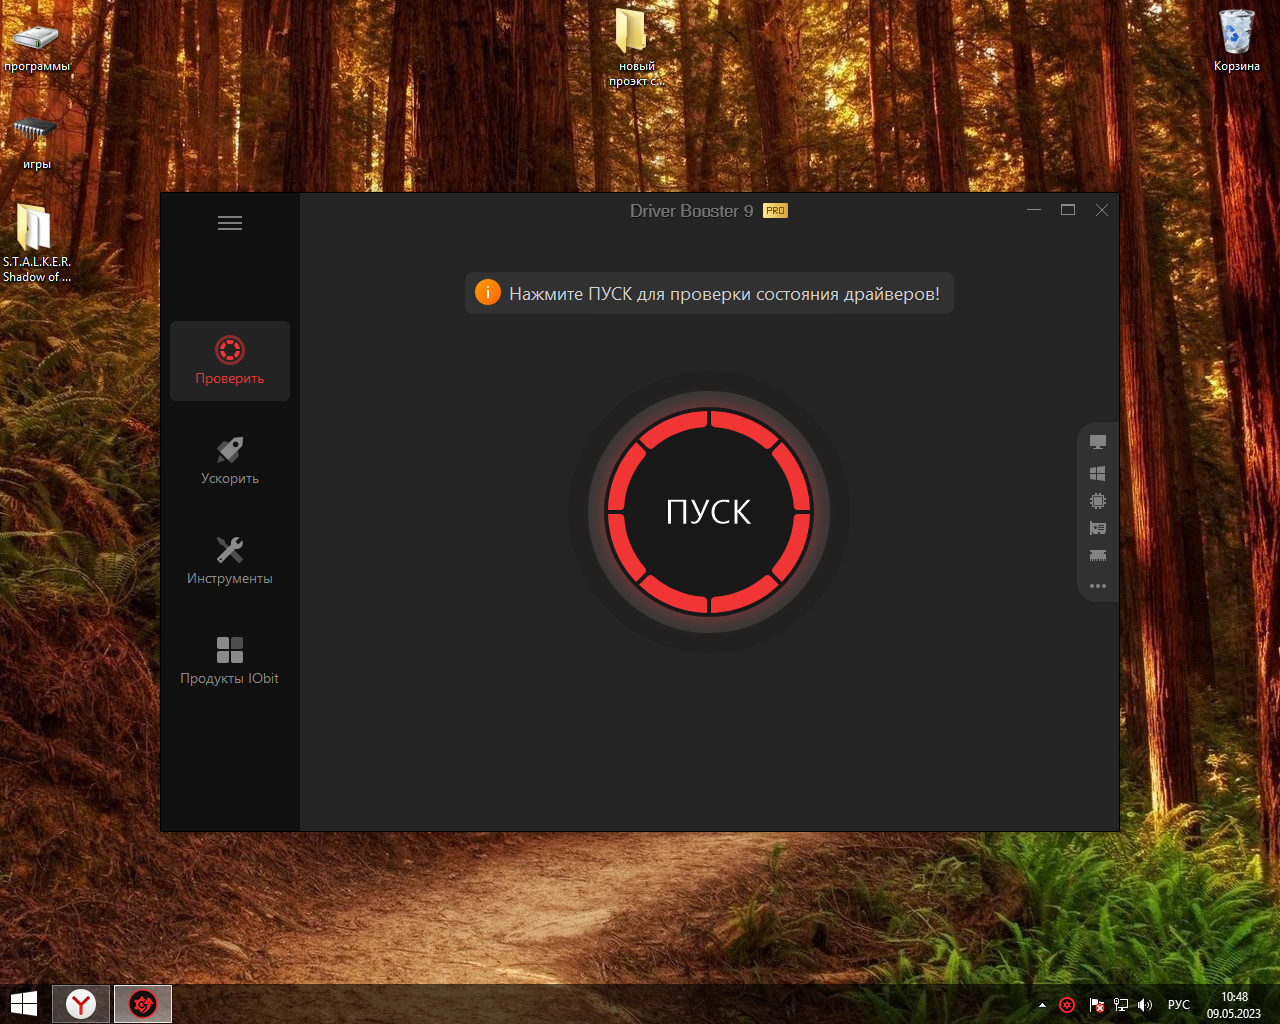Click the Windows logo icon in right panel

1098,472
